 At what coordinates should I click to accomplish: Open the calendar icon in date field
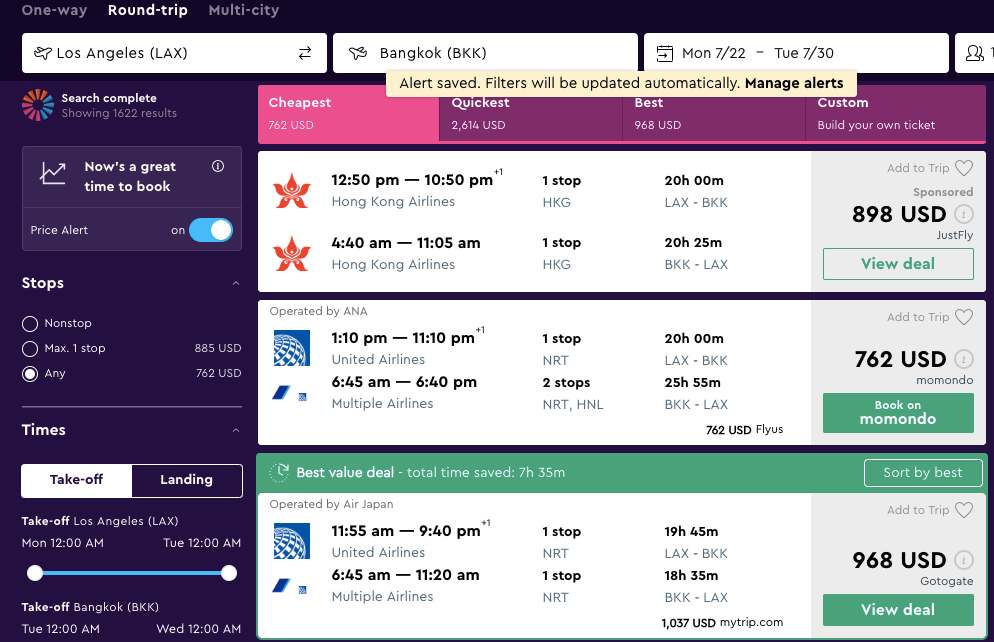664,53
